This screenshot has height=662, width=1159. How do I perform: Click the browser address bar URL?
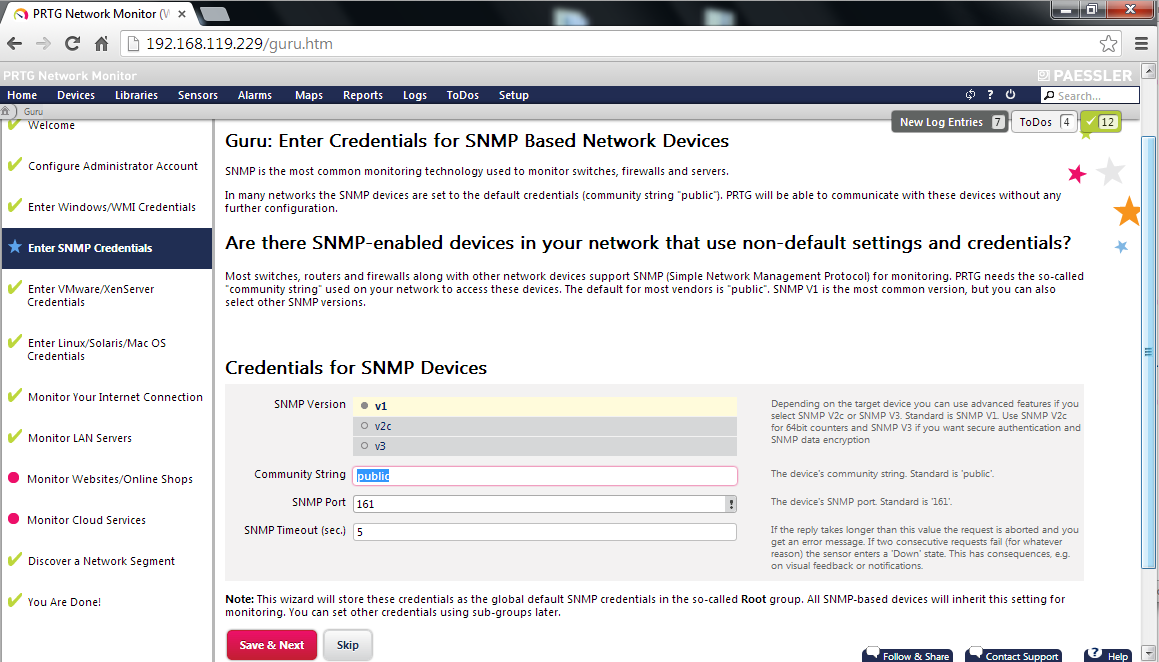(239, 44)
